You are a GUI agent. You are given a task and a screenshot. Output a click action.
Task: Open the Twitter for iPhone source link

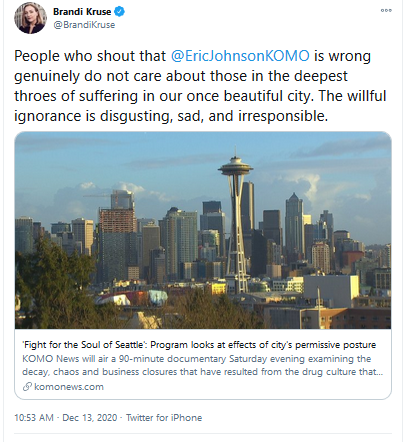[x=164, y=418]
